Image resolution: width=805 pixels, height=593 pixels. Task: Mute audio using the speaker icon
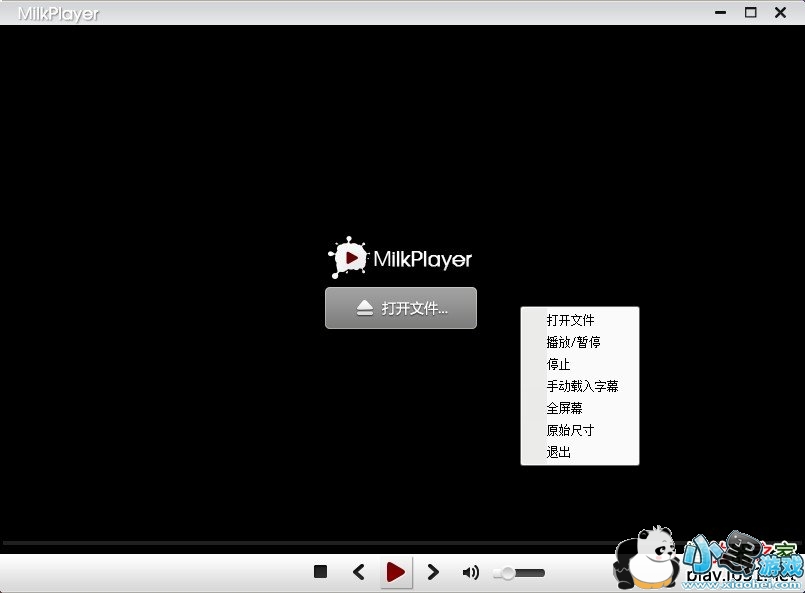pyautogui.click(x=470, y=571)
